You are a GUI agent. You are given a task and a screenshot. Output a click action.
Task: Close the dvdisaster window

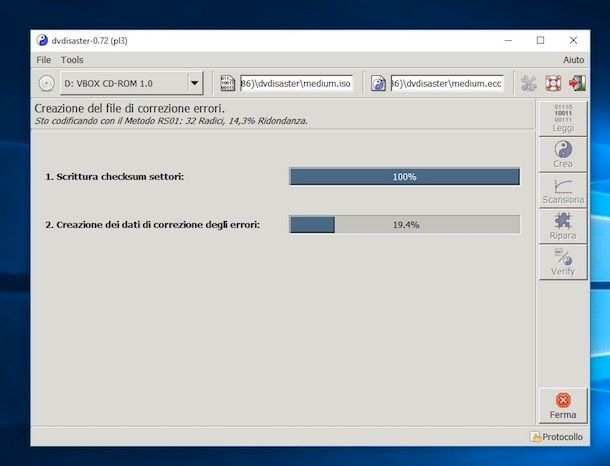click(x=573, y=40)
